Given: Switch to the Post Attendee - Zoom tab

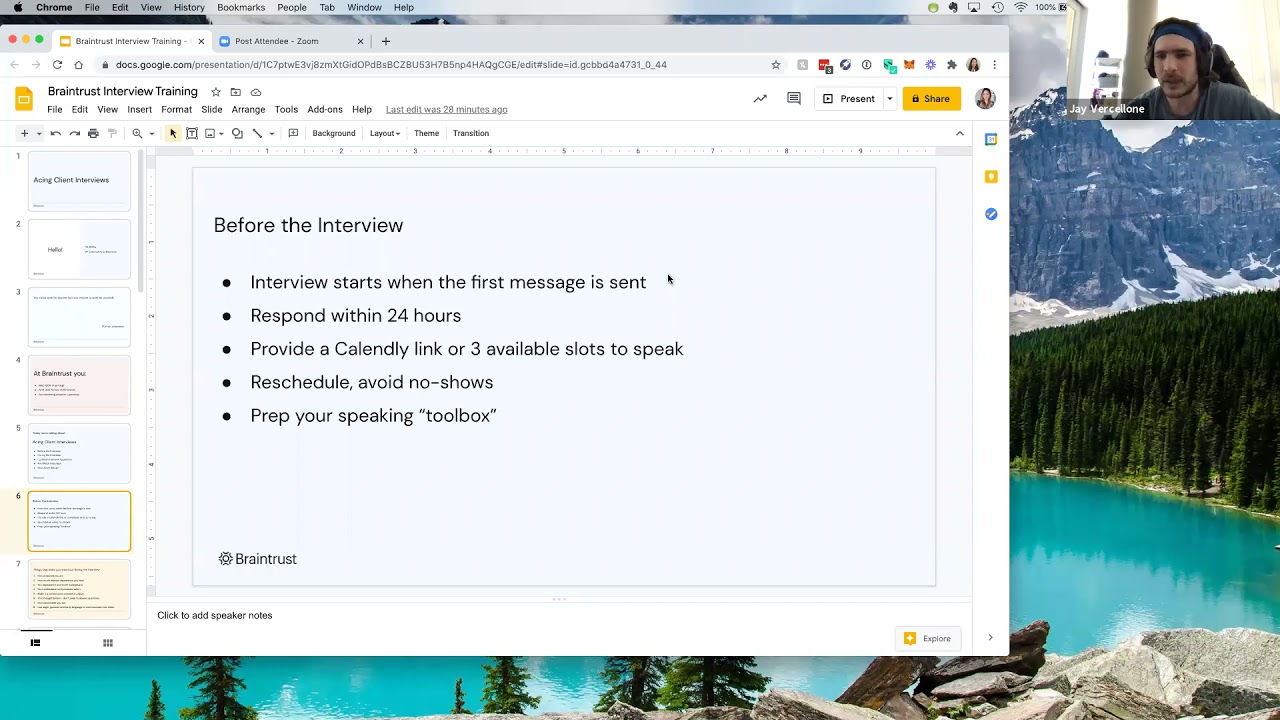Looking at the screenshot, I should (x=288, y=41).
